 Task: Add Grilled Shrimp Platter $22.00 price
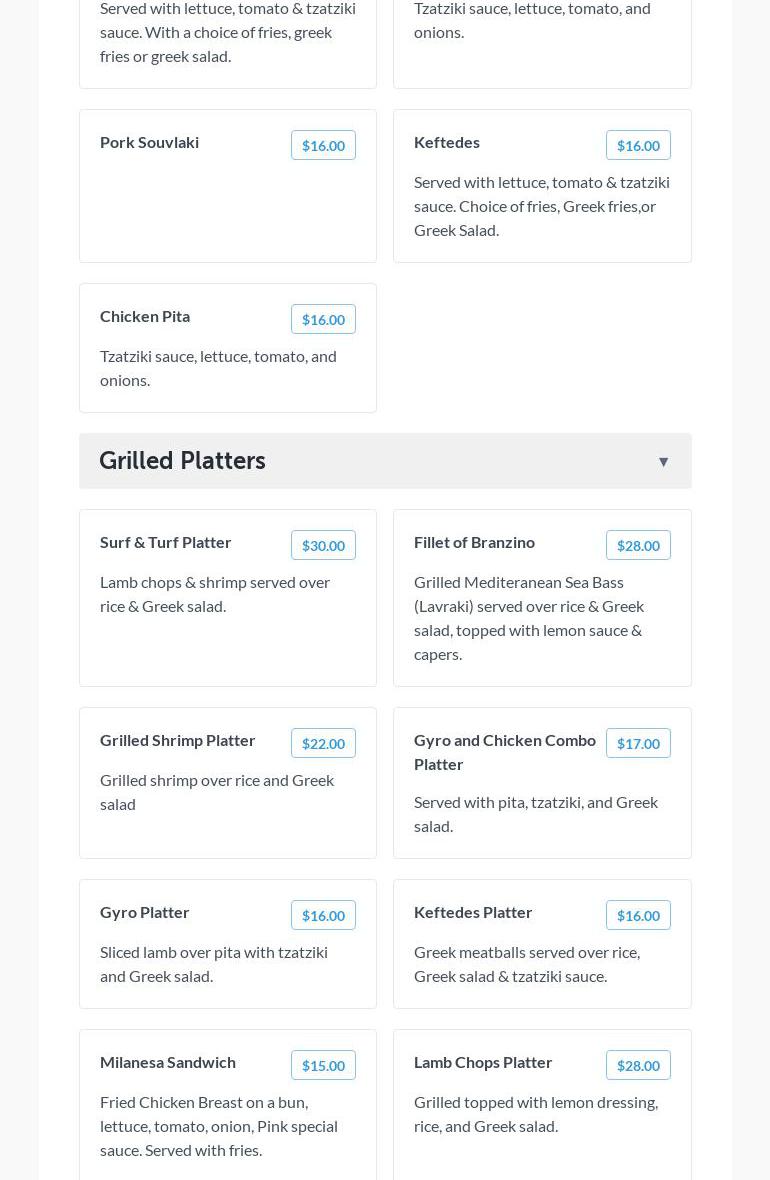[x=323, y=744]
